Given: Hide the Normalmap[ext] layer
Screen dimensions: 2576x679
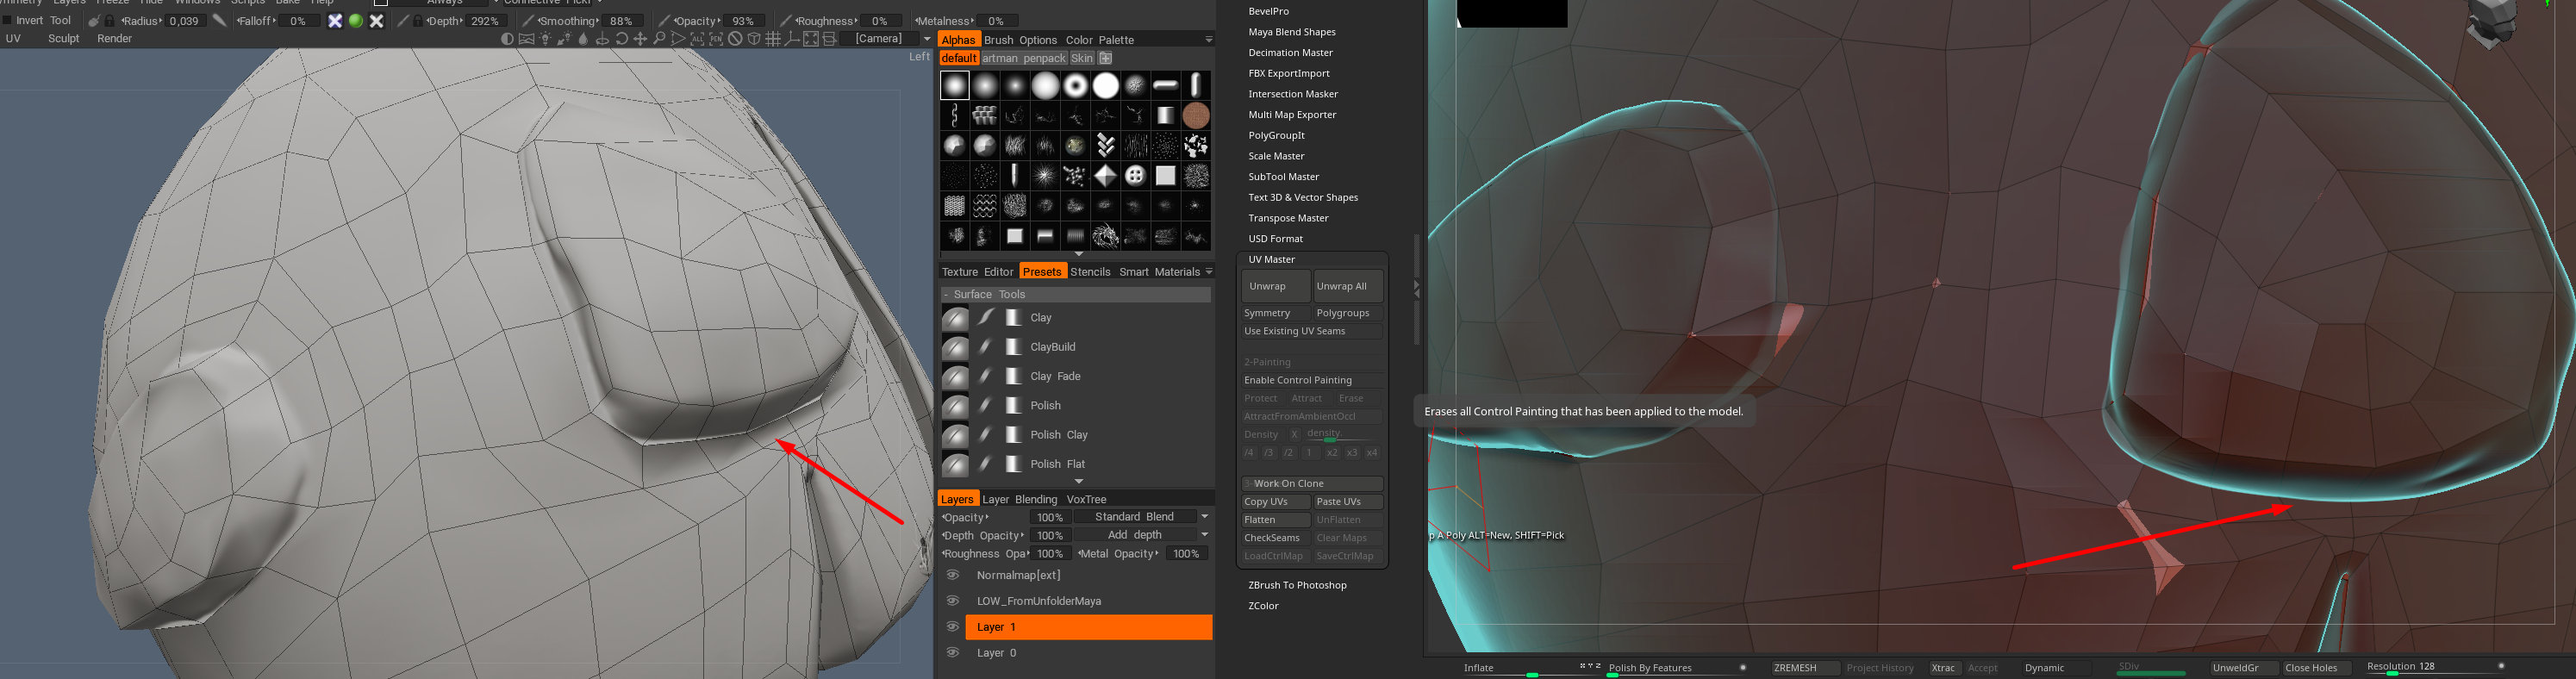Looking at the screenshot, I should [953, 575].
